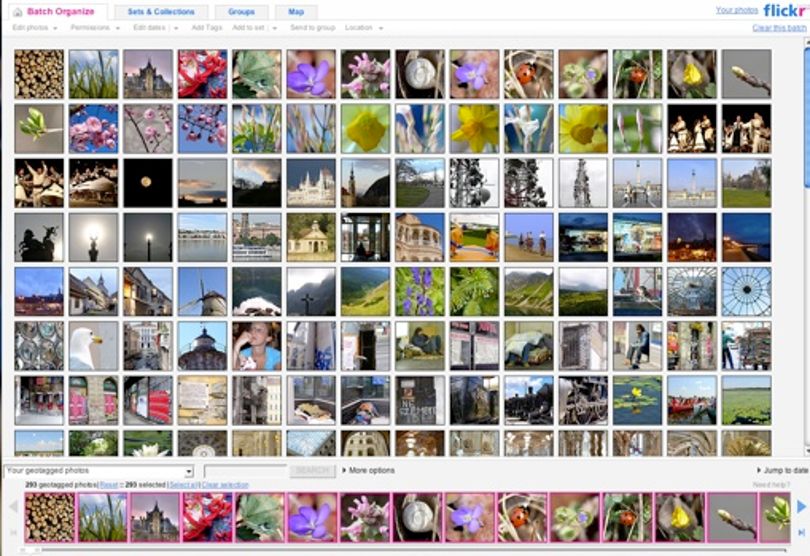This screenshot has height=556, width=810.
Task: Advance the filmstrip with the blue right arrow
Action: pyautogui.click(x=801, y=506)
